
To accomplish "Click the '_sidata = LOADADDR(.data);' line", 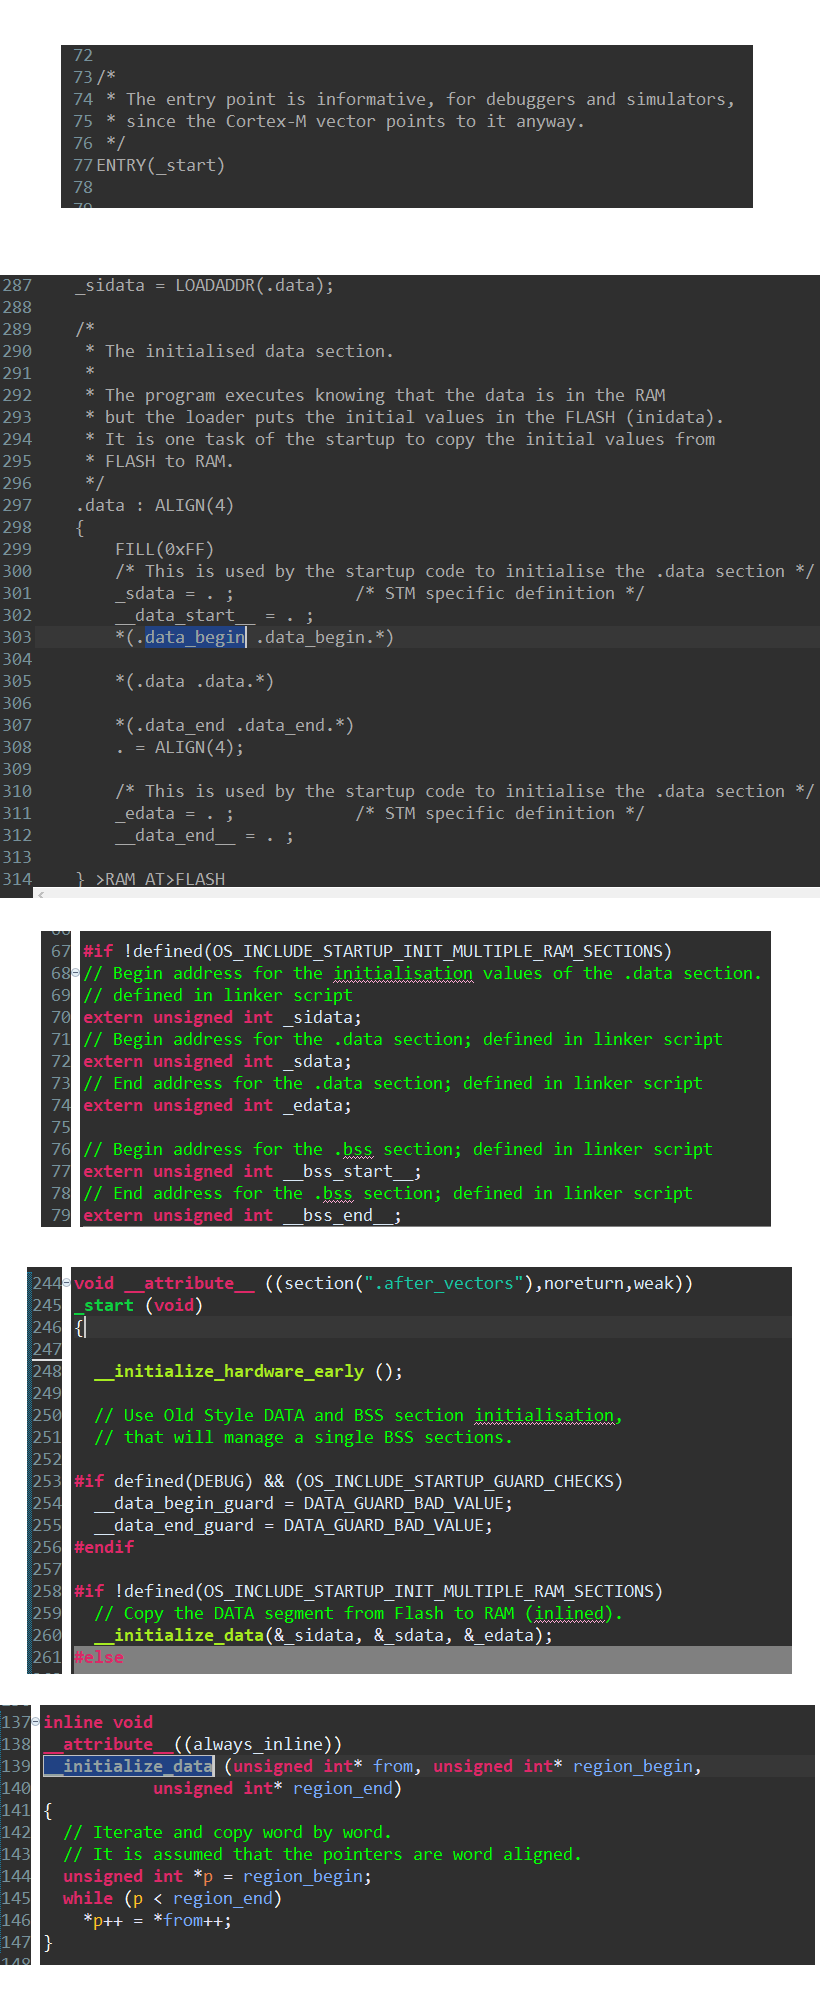I will click(205, 285).
